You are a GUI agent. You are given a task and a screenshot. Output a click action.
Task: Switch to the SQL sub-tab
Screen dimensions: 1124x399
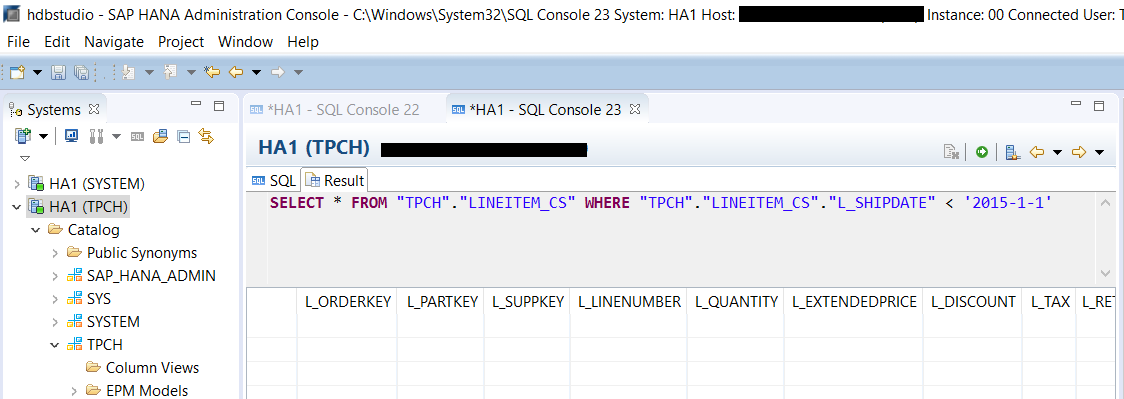273,181
